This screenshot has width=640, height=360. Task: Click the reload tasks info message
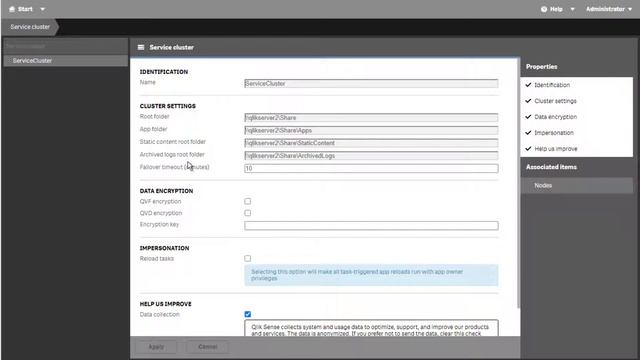[x=371, y=275]
